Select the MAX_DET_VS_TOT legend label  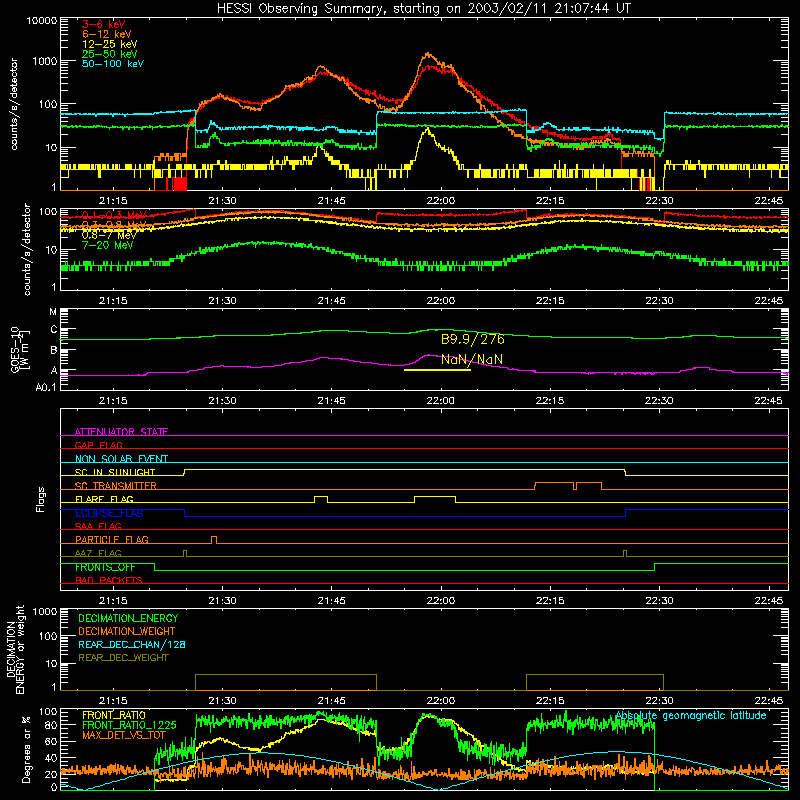(124, 735)
